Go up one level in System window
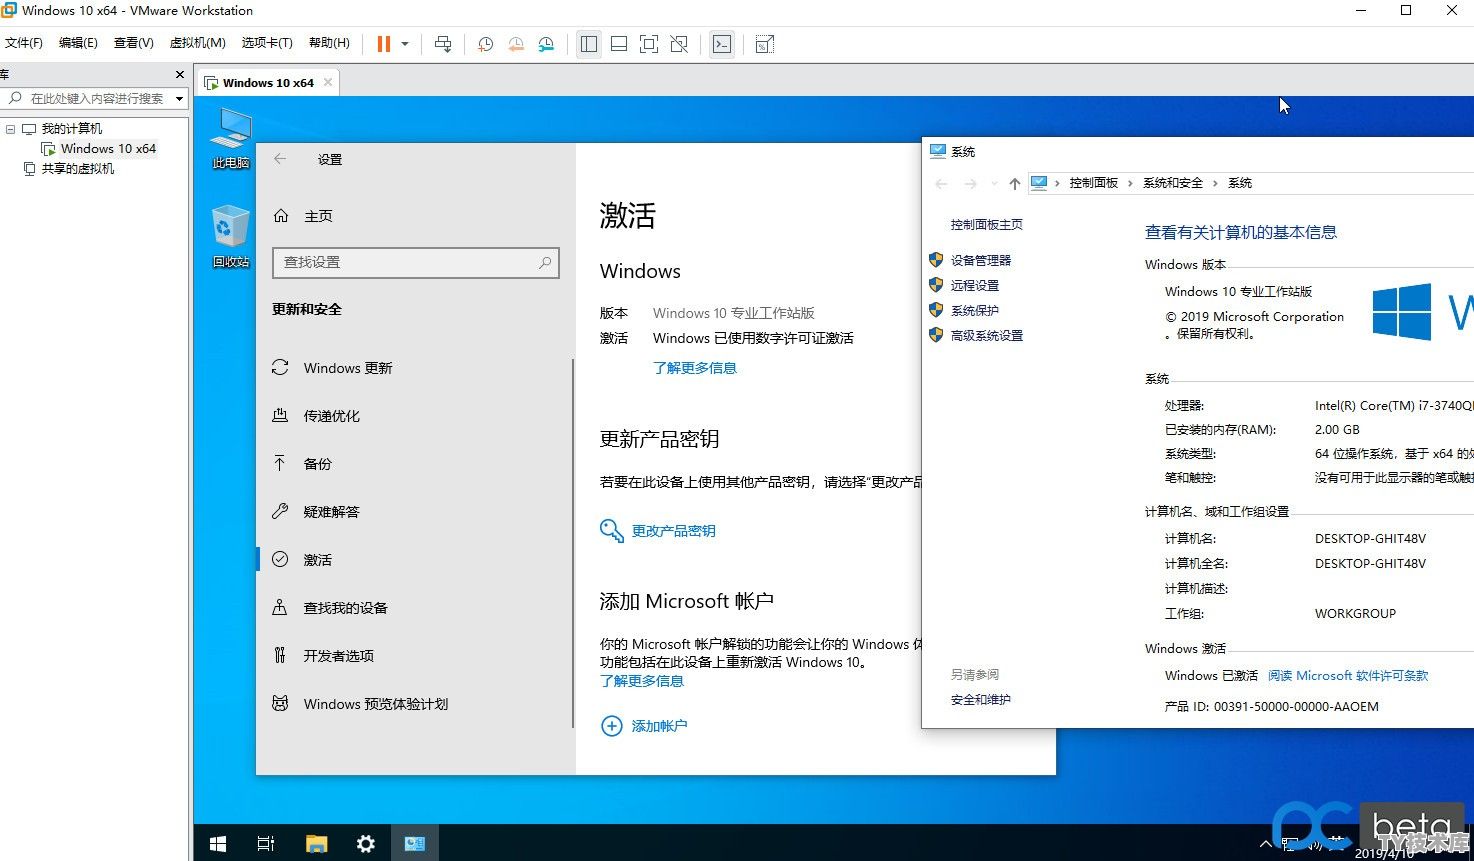1474x861 pixels. coord(1015,183)
